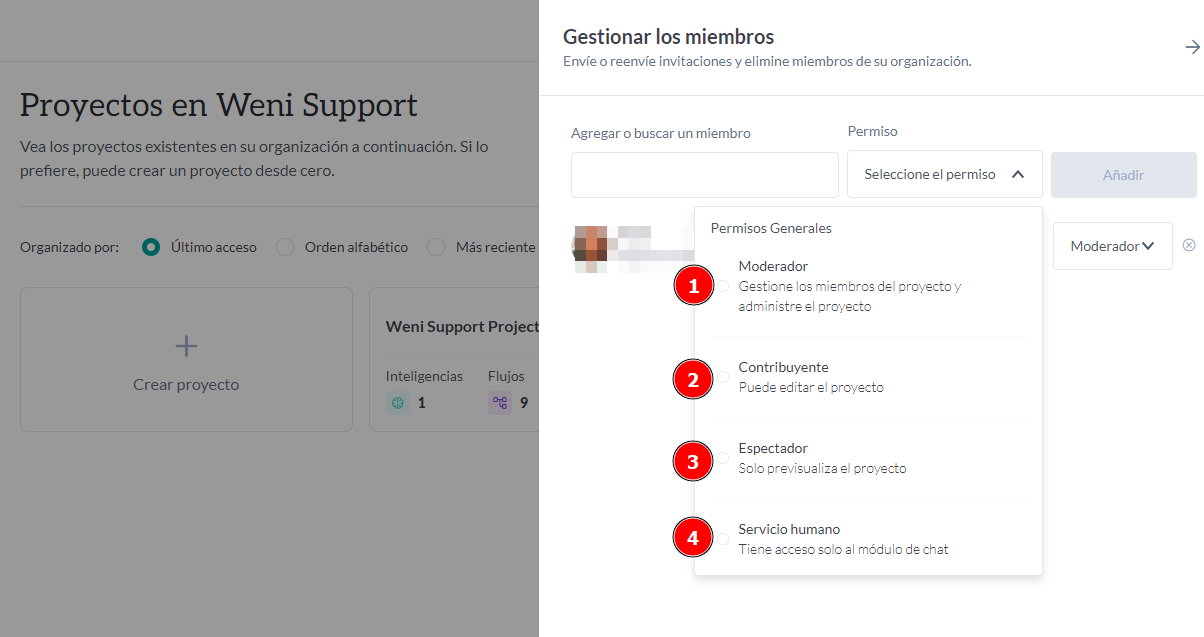Screen dimensions: 1204x637
Task: Open the Moderador role dropdown
Action: pos(1112,245)
